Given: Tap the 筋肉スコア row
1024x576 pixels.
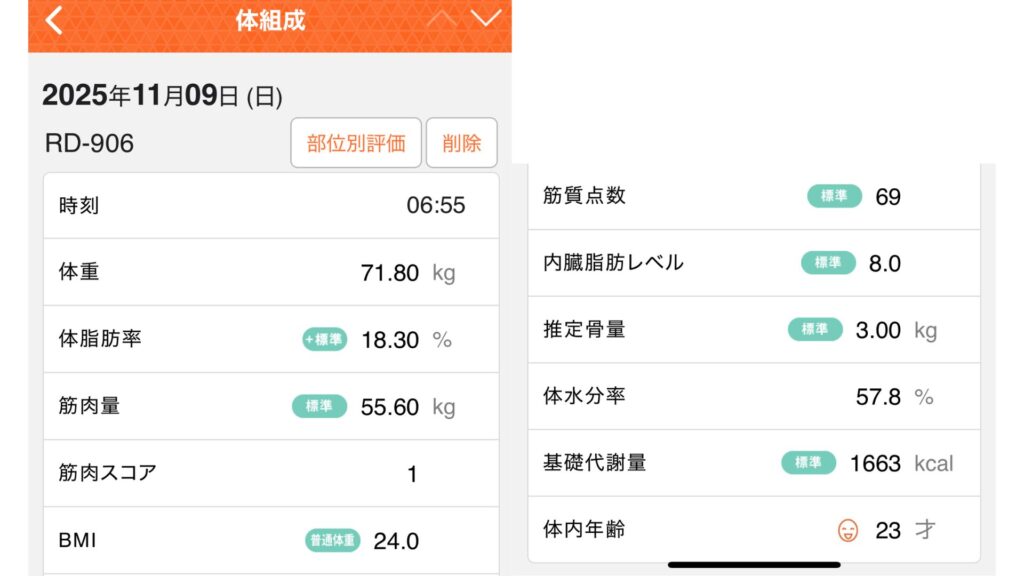Looking at the screenshot, I should (x=270, y=473).
